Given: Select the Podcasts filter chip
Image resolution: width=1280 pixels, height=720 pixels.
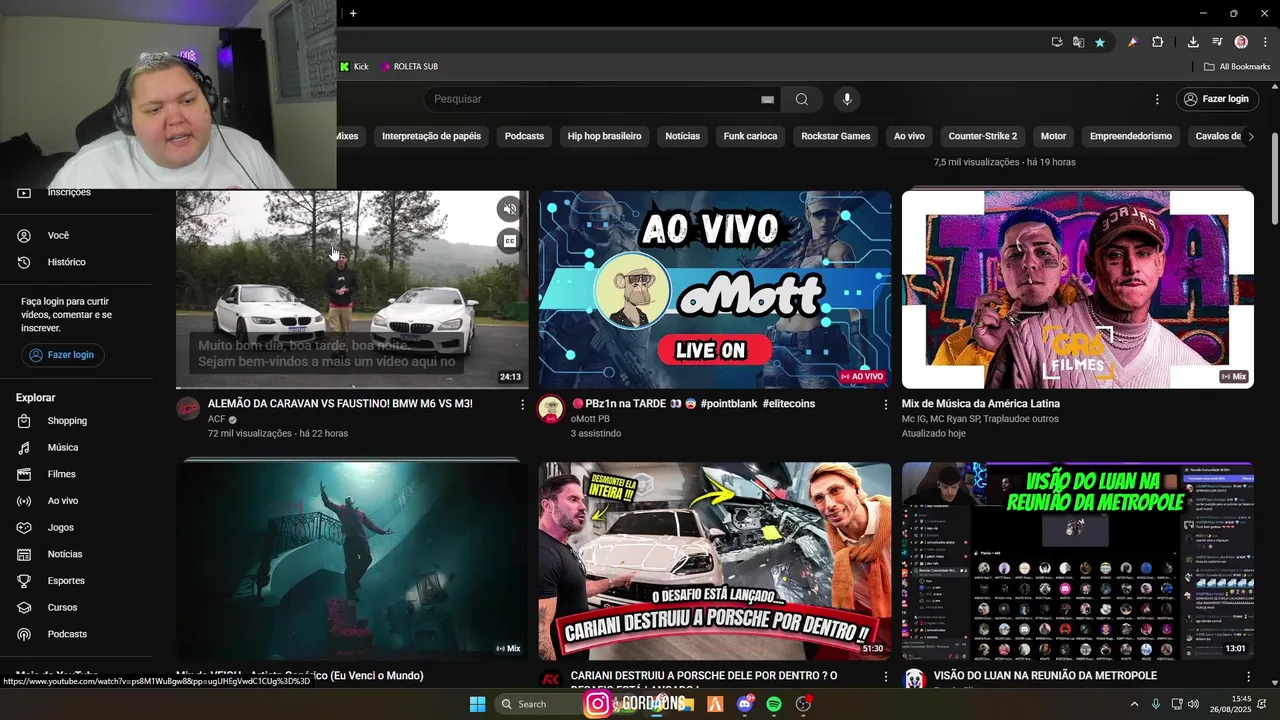Looking at the screenshot, I should (x=524, y=136).
